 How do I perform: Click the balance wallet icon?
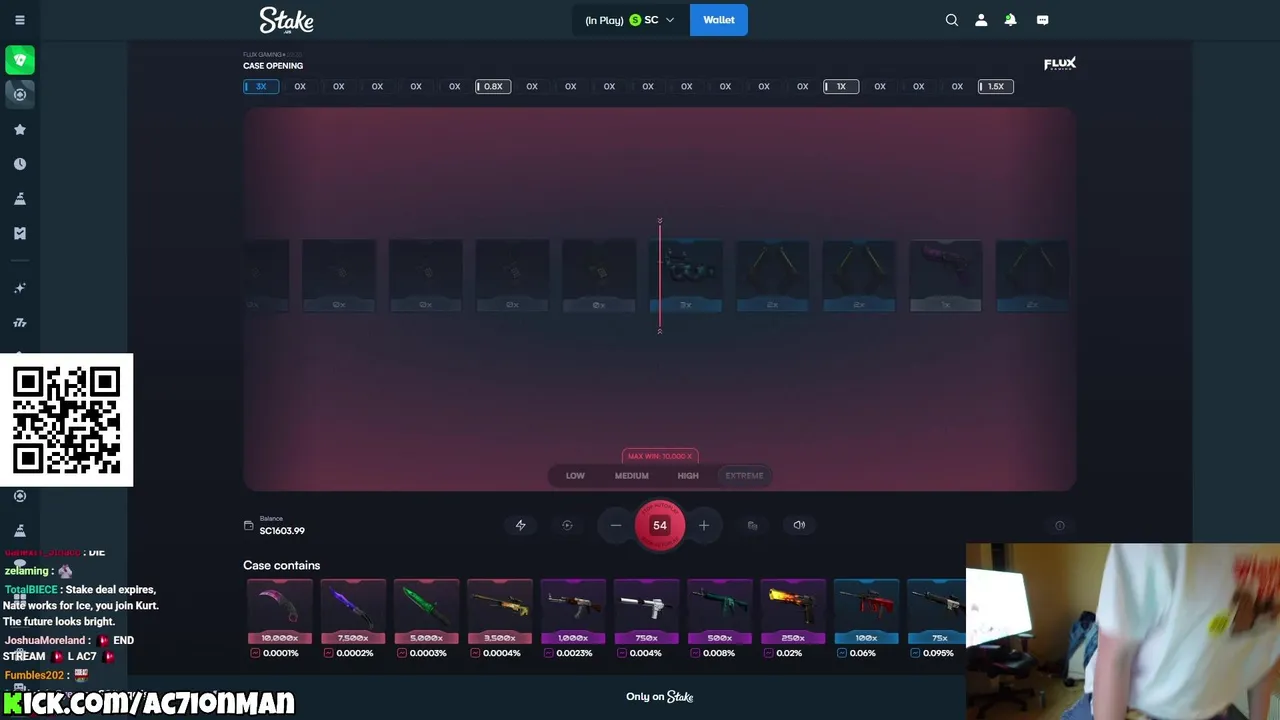click(249, 525)
